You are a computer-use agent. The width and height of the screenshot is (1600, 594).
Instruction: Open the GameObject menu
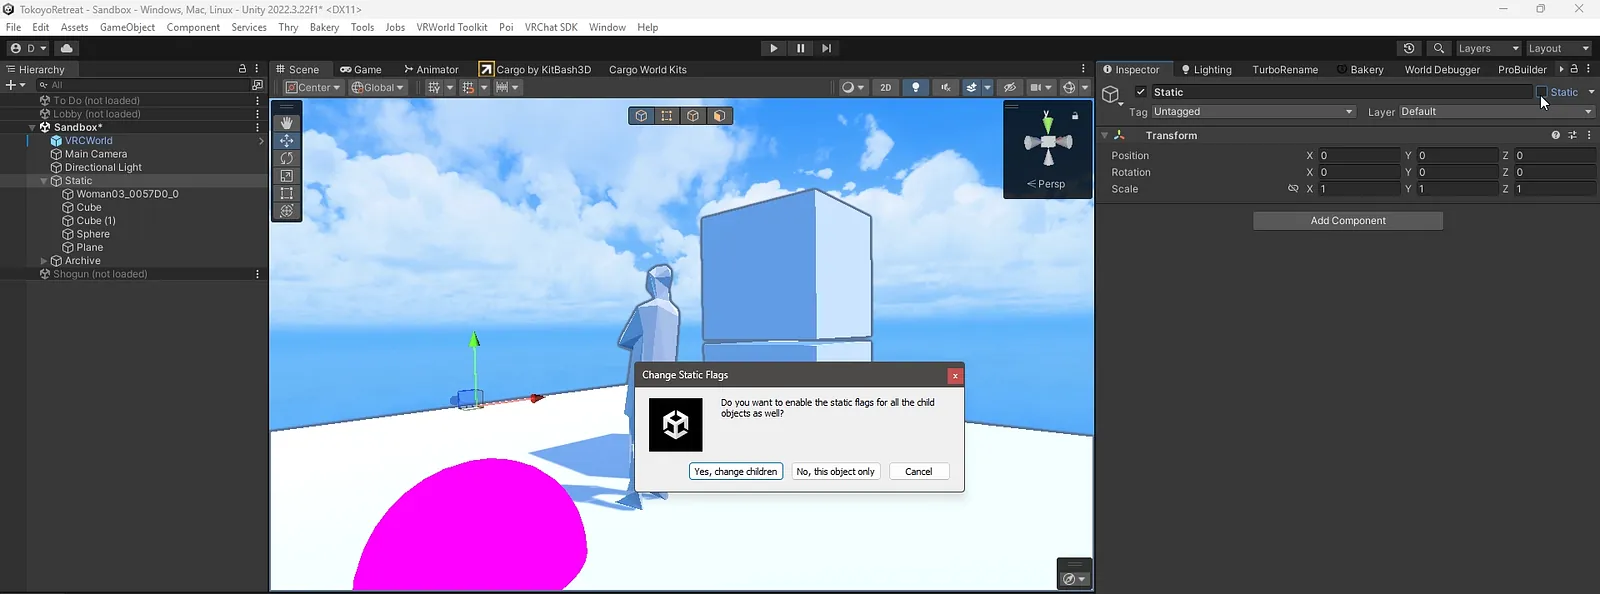[x=127, y=27]
